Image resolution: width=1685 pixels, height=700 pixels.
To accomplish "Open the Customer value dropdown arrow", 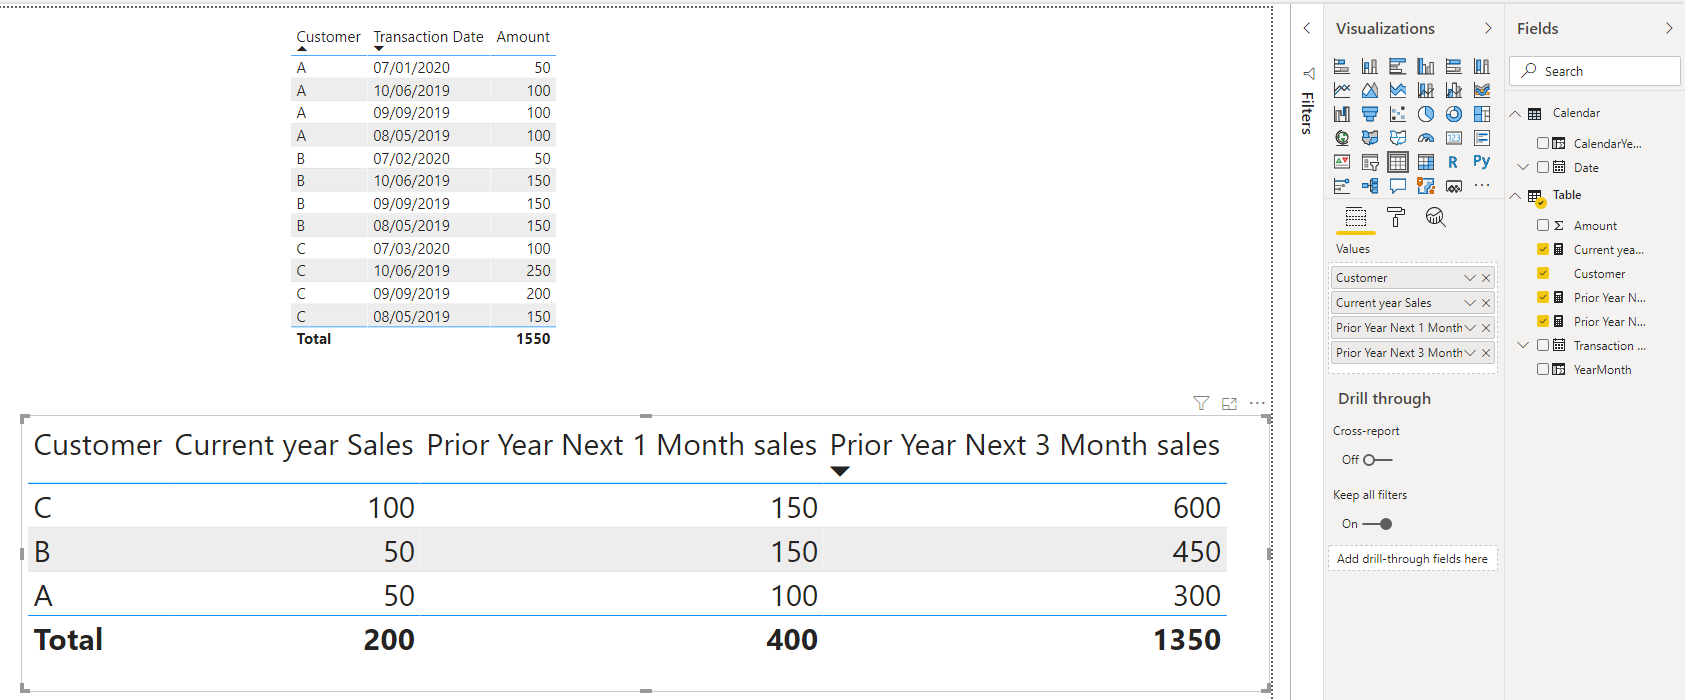I will point(1470,278).
